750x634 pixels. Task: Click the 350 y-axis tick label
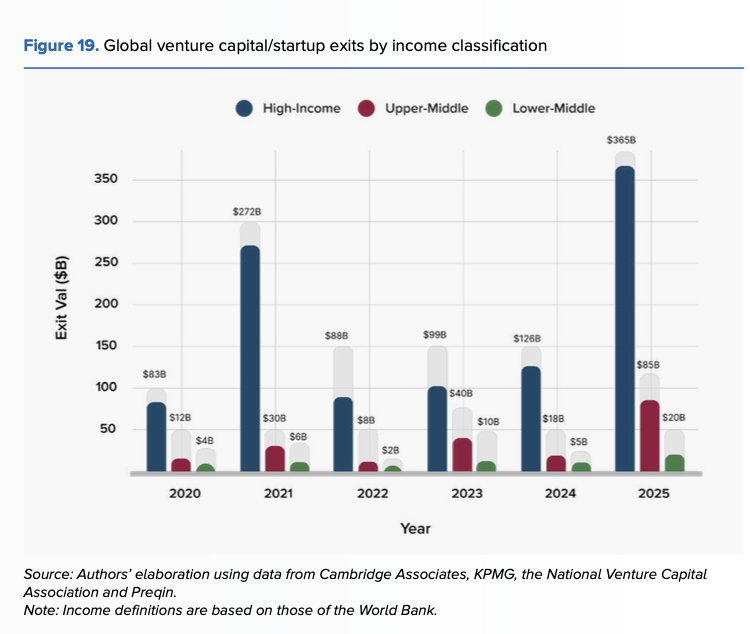tap(106, 178)
